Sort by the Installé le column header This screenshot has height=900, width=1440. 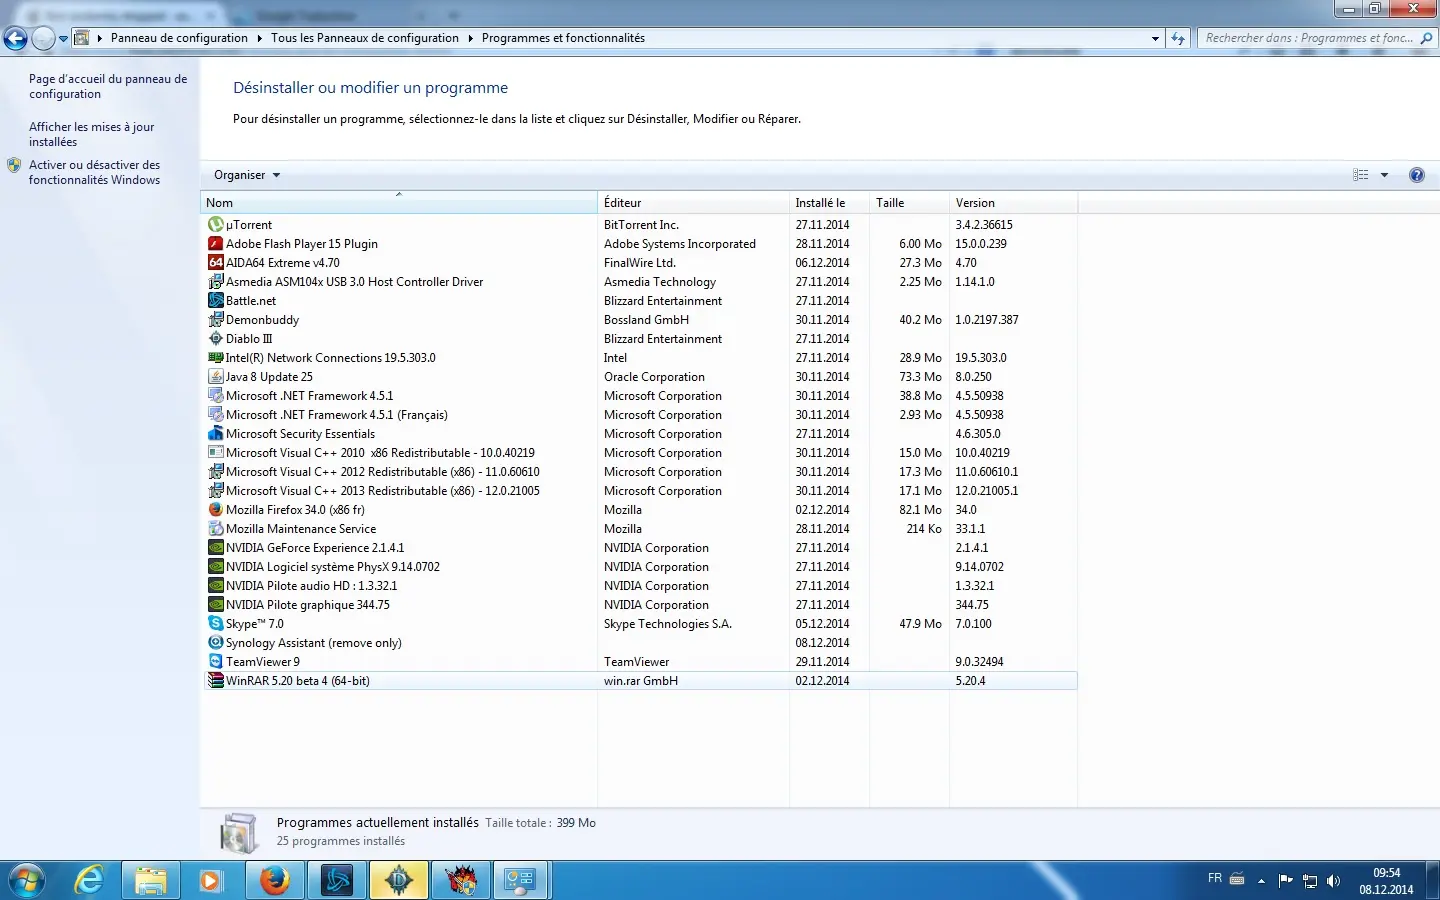(x=829, y=203)
